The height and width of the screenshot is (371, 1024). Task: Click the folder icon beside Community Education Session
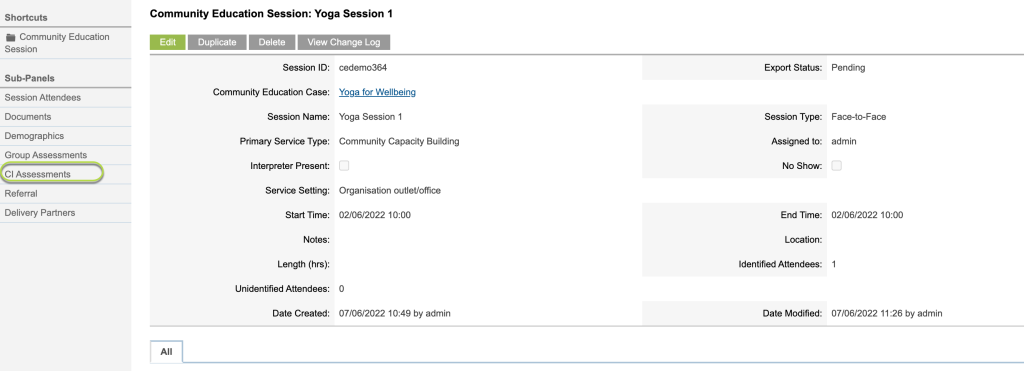click(10, 37)
